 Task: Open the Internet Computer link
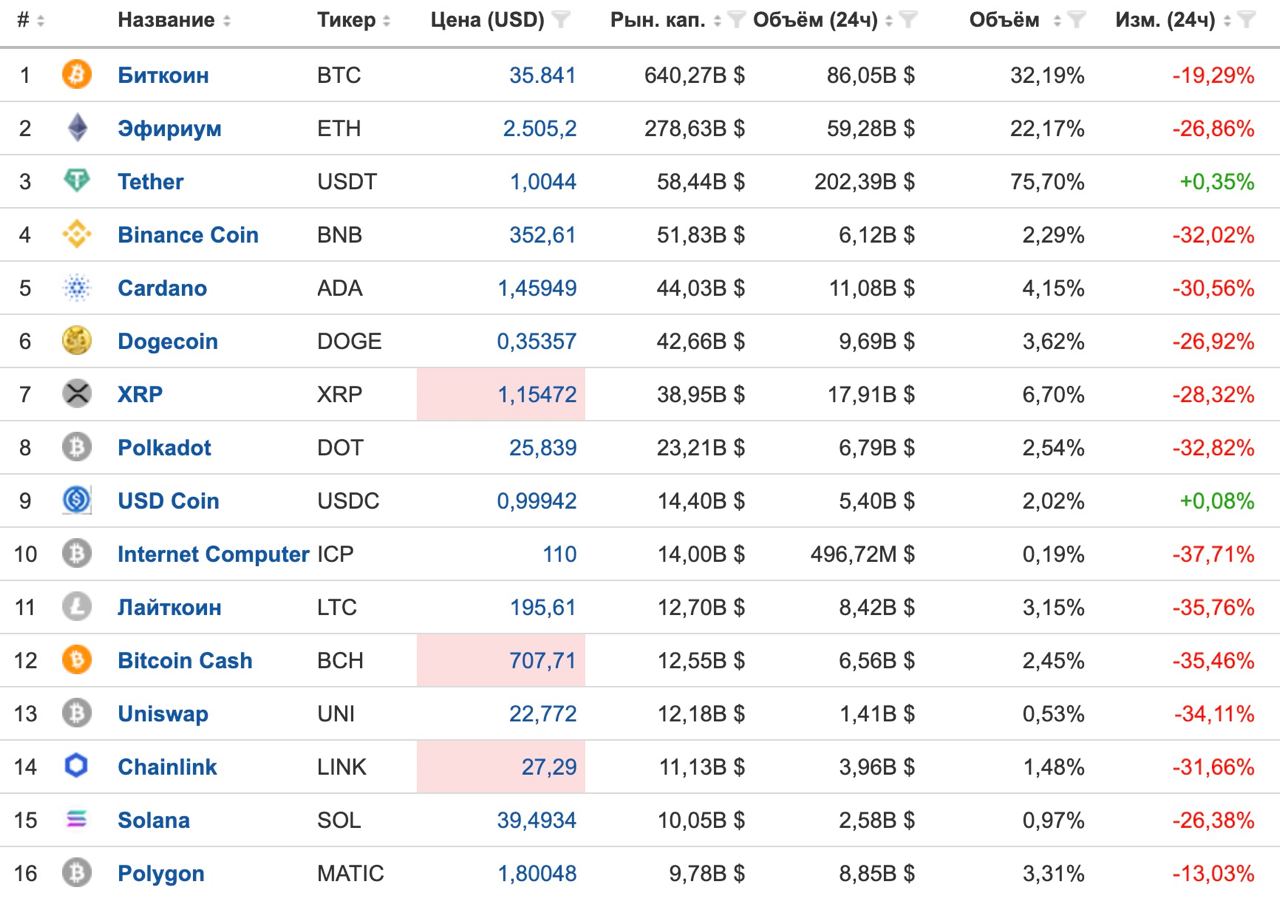tap(213, 554)
